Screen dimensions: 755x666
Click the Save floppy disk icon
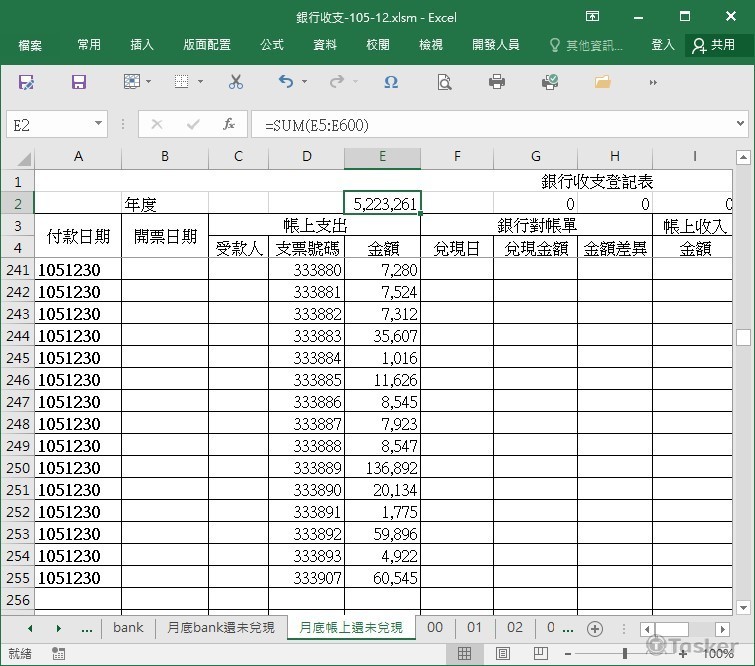click(78, 82)
